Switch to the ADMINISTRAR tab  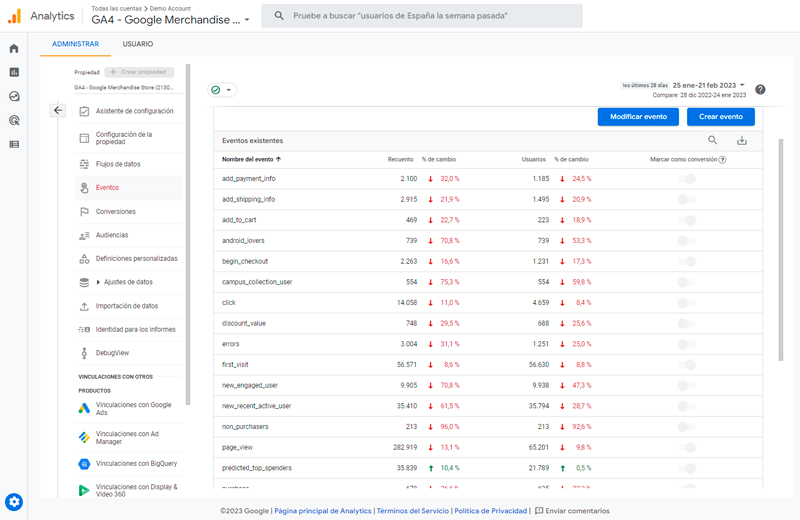tap(76, 44)
